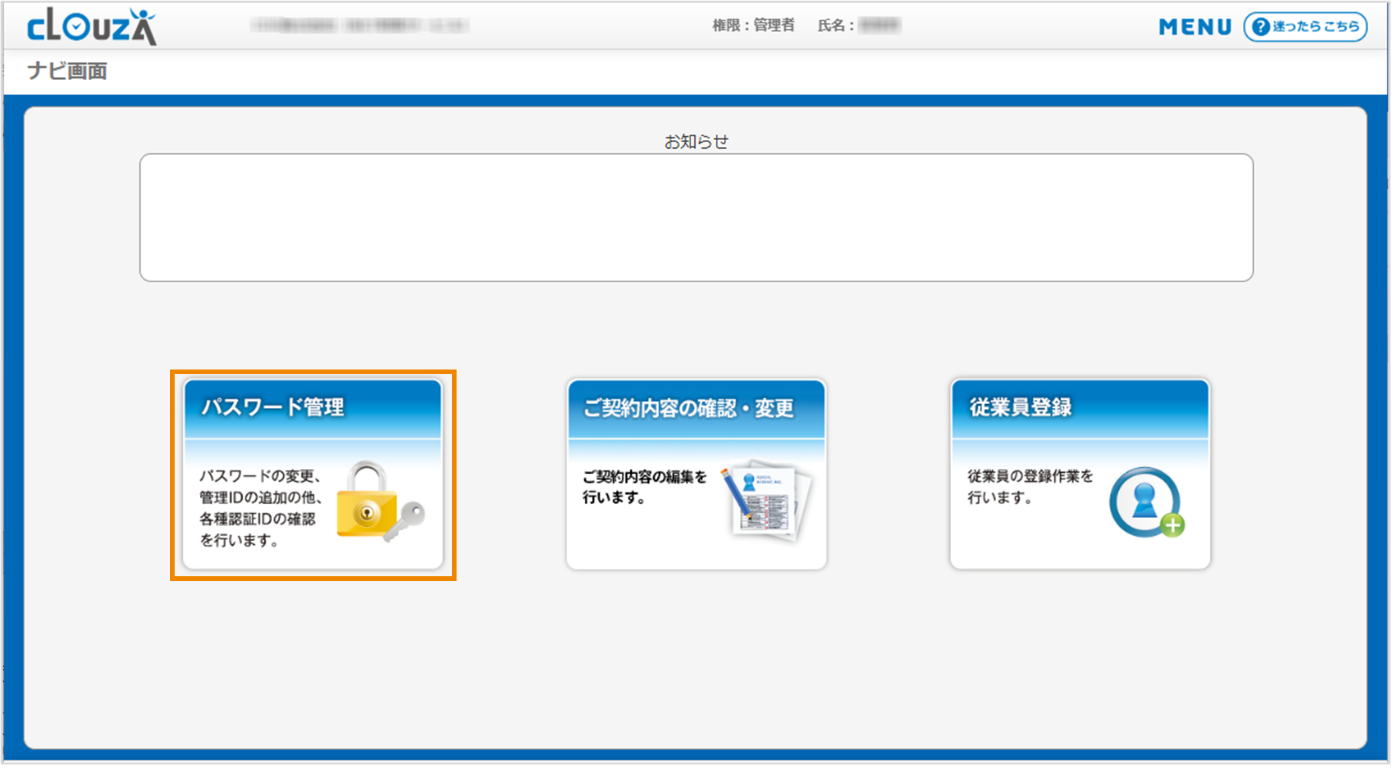Click the 権限：管理者 label in the header
1397x771 pixels.
(x=753, y=26)
